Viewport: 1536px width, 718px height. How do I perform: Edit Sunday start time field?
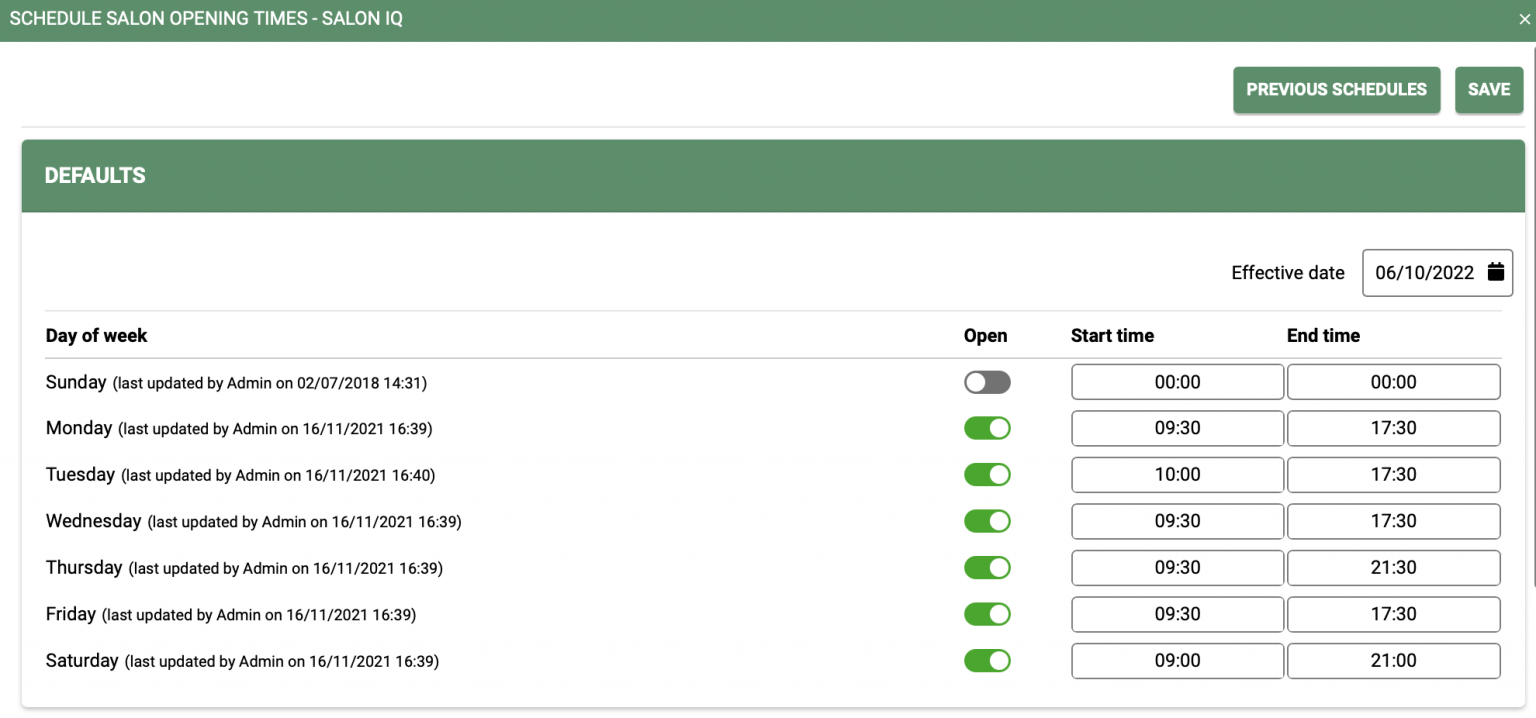click(x=1177, y=382)
